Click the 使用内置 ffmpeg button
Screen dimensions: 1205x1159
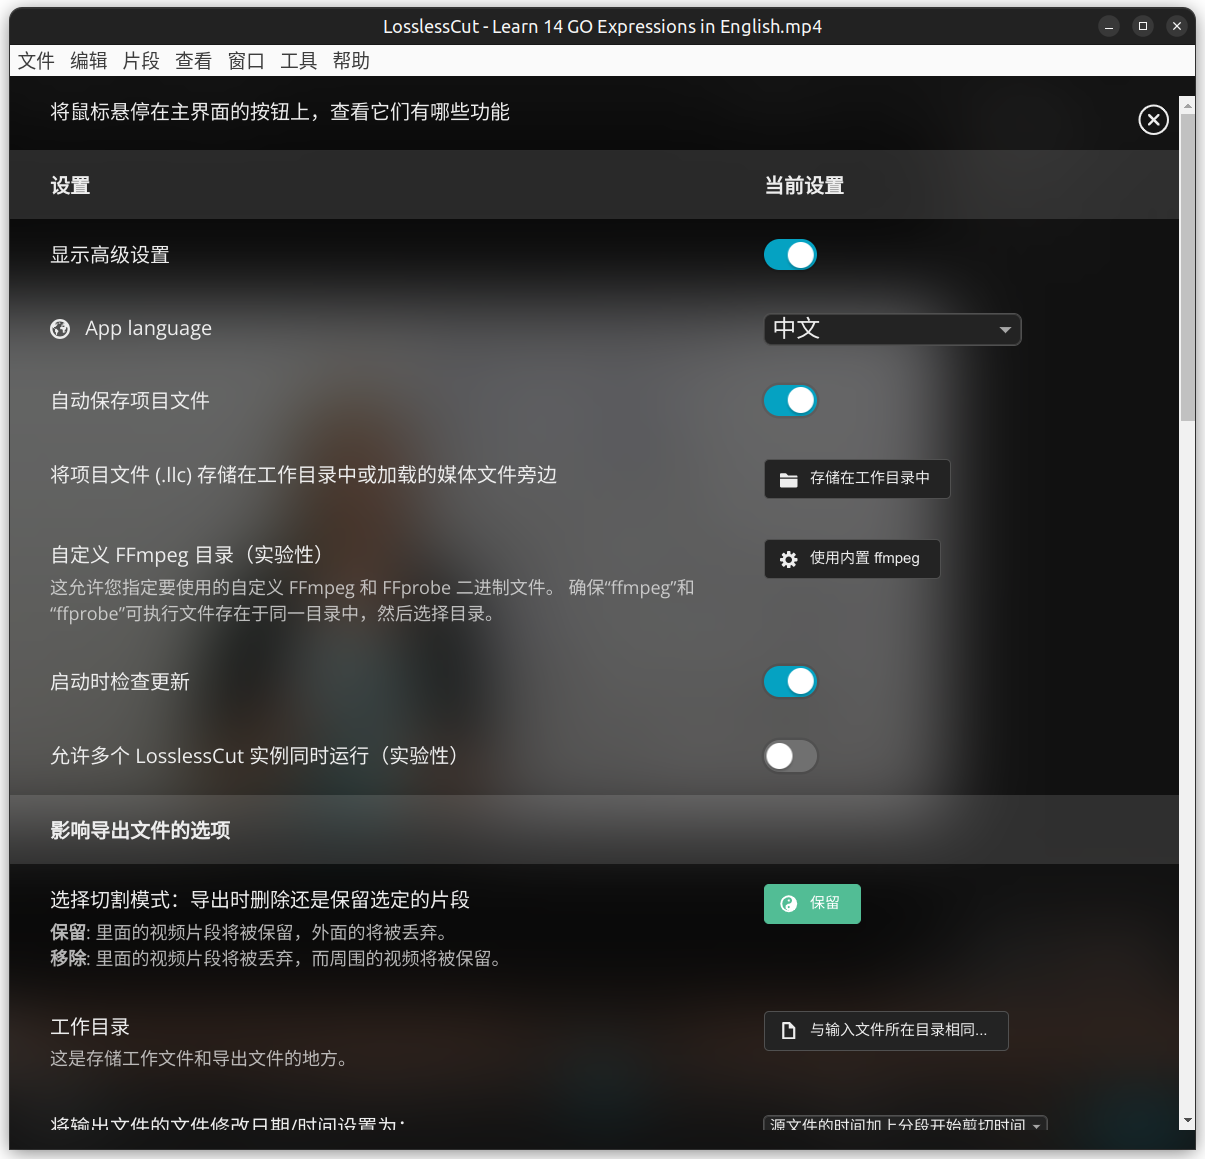pyautogui.click(x=852, y=559)
